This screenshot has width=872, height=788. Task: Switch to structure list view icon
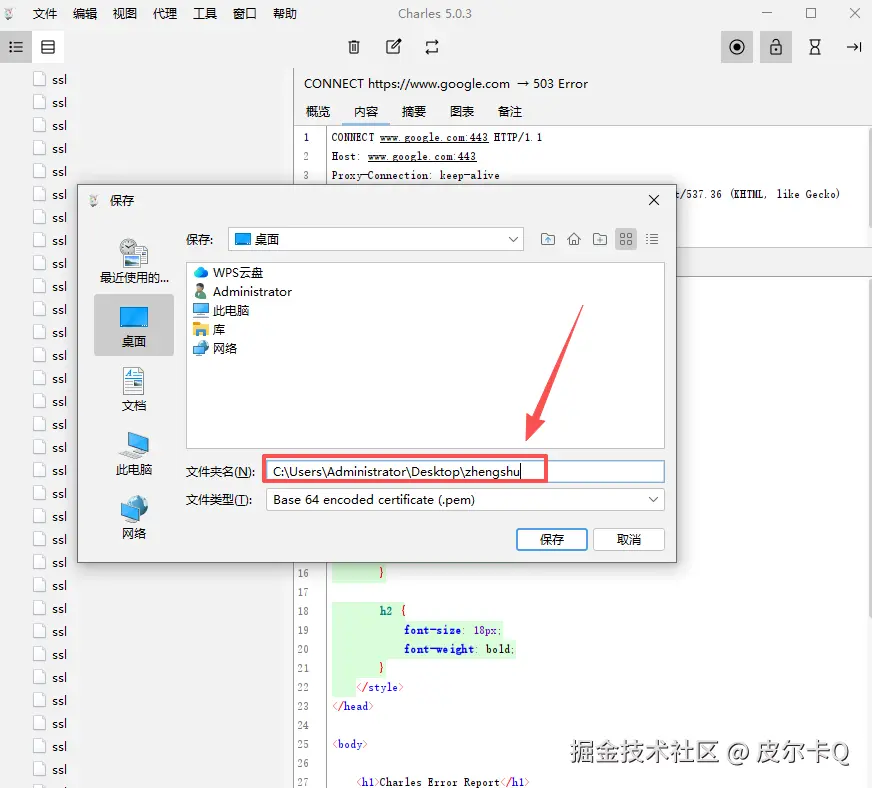click(16, 47)
